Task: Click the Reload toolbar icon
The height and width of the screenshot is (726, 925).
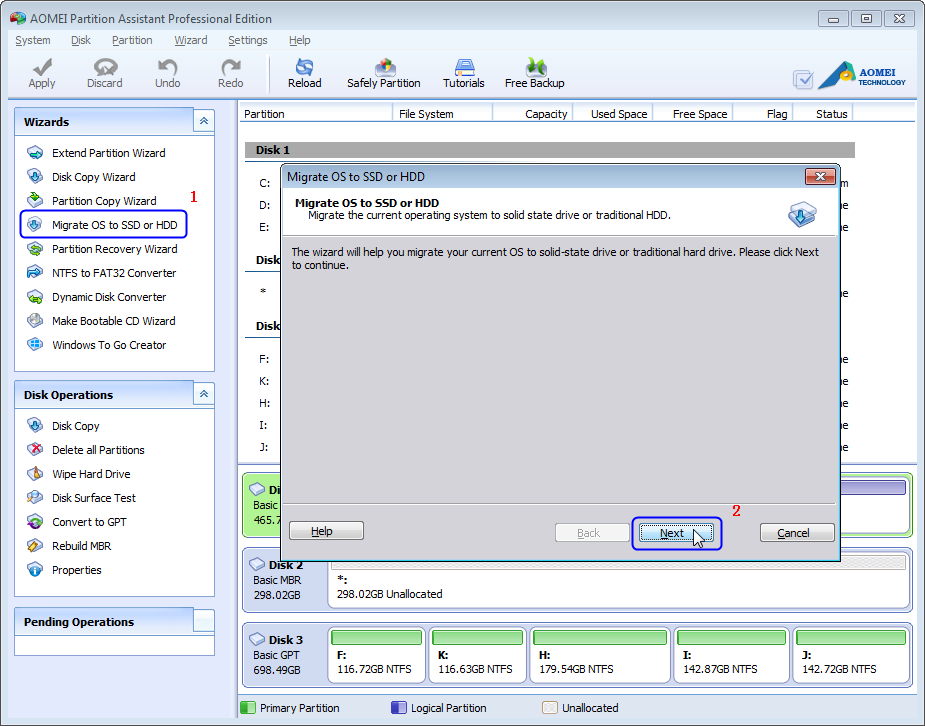Action: pyautogui.click(x=304, y=73)
